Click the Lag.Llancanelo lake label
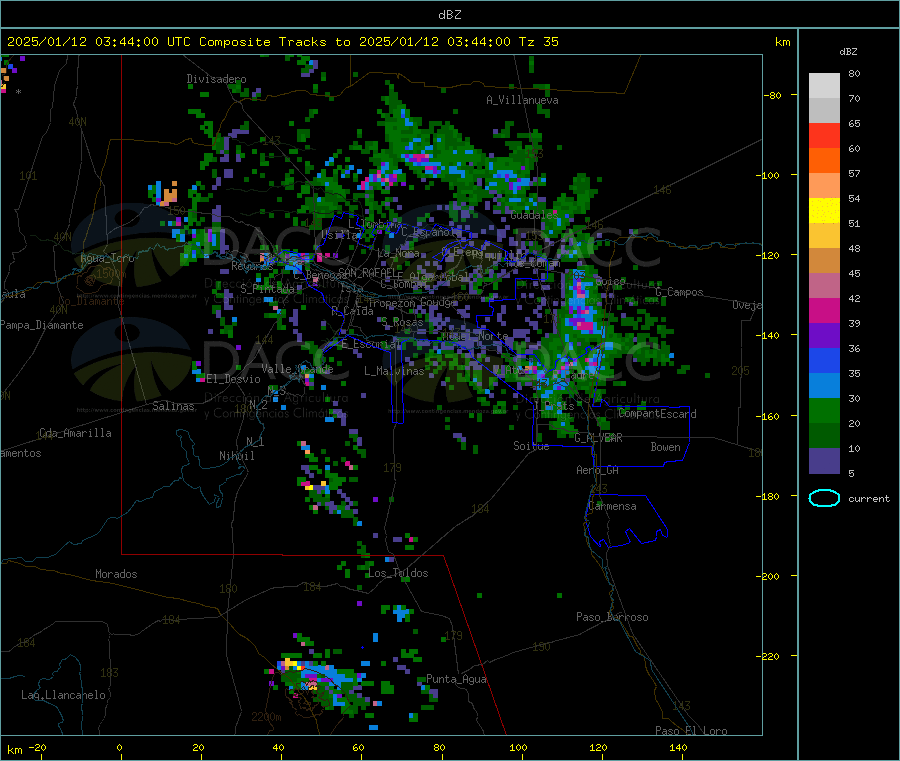Image resolution: width=900 pixels, height=761 pixels. (63, 695)
